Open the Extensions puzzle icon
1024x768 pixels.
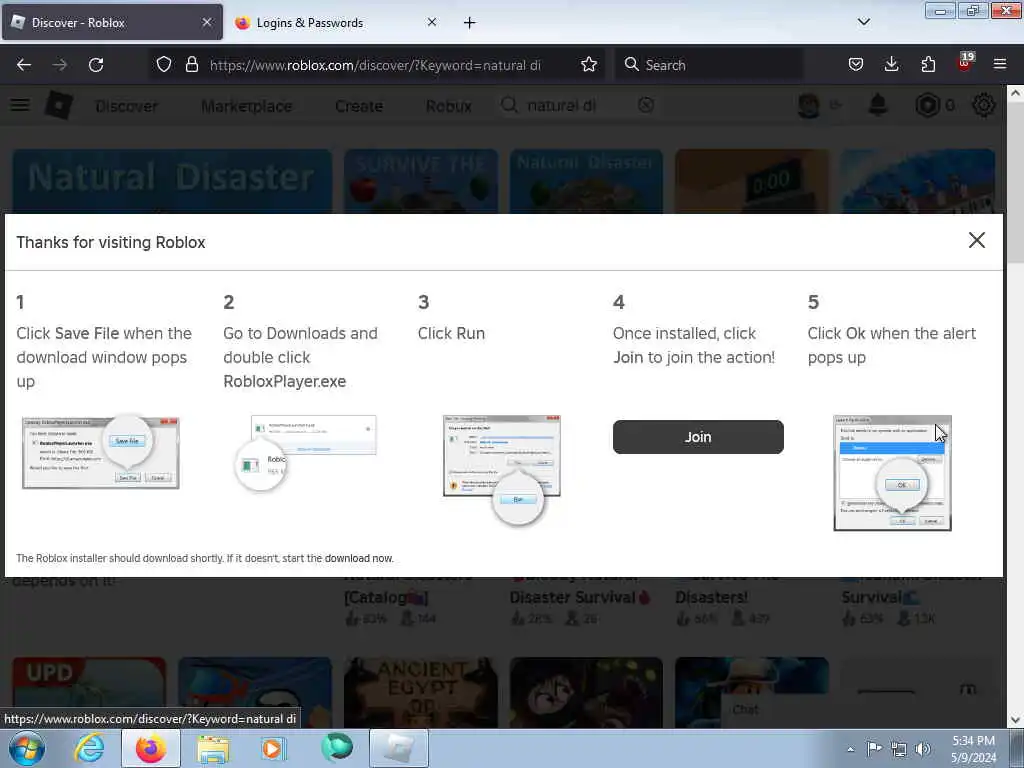pyautogui.click(x=928, y=65)
